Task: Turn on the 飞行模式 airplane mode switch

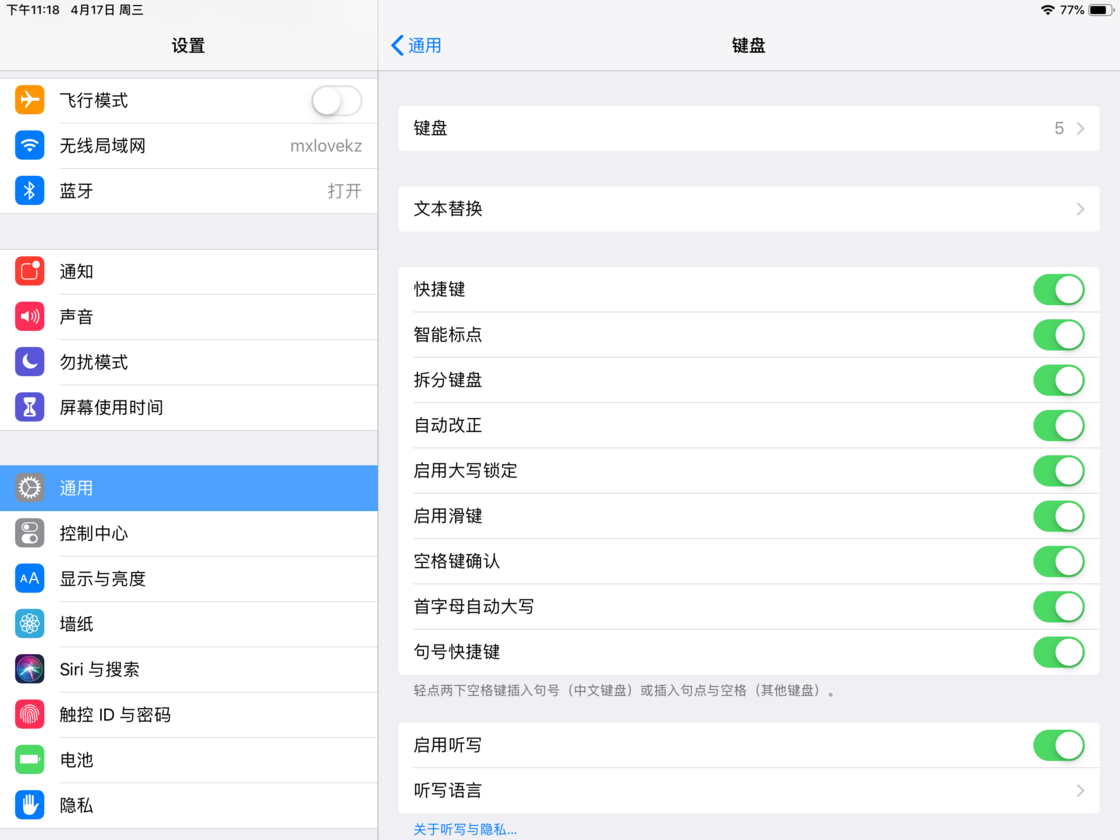Action: [x=336, y=101]
